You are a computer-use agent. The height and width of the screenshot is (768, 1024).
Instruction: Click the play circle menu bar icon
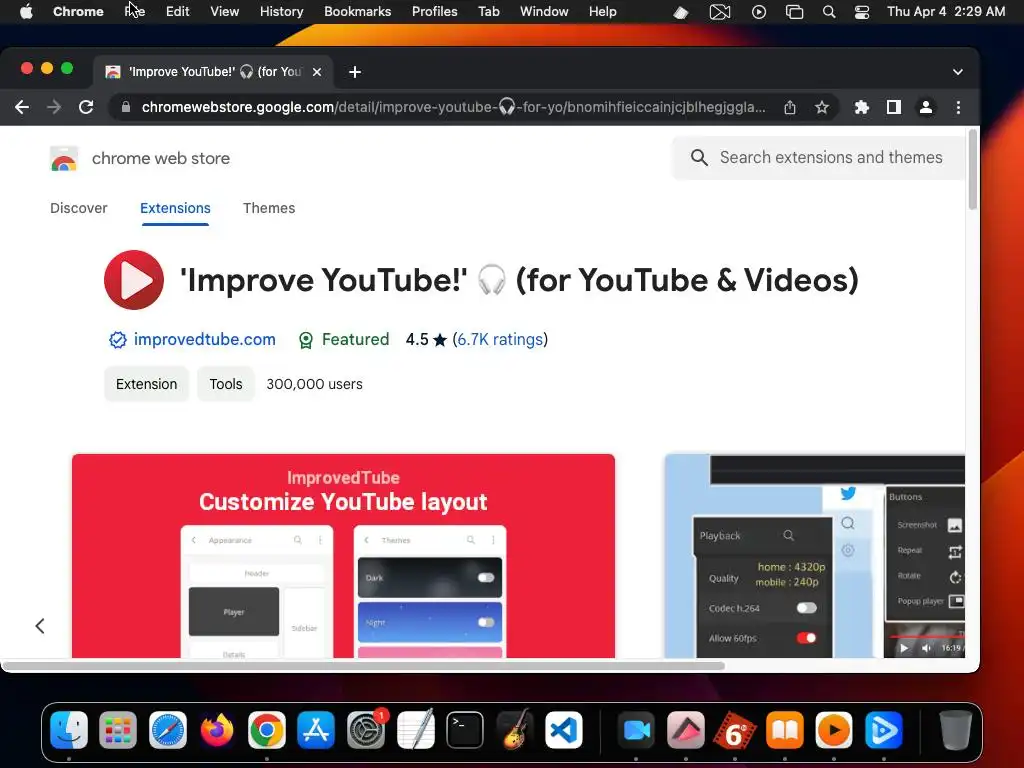tap(759, 11)
